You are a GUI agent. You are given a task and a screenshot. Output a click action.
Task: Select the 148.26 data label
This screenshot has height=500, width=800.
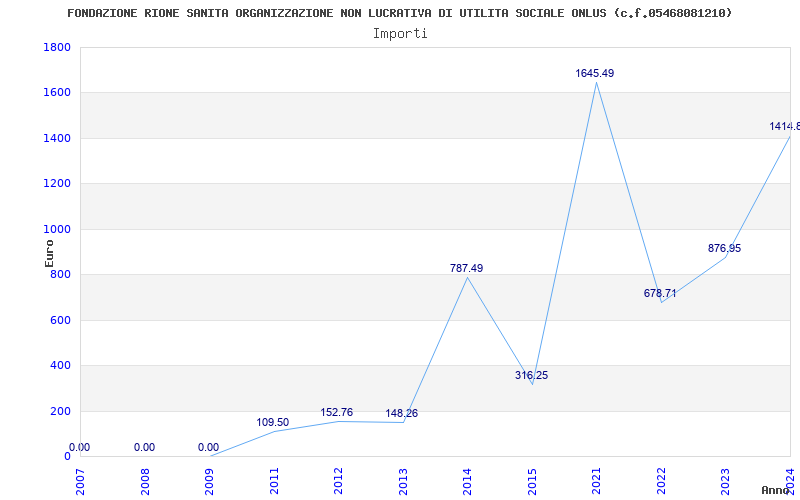(402, 413)
